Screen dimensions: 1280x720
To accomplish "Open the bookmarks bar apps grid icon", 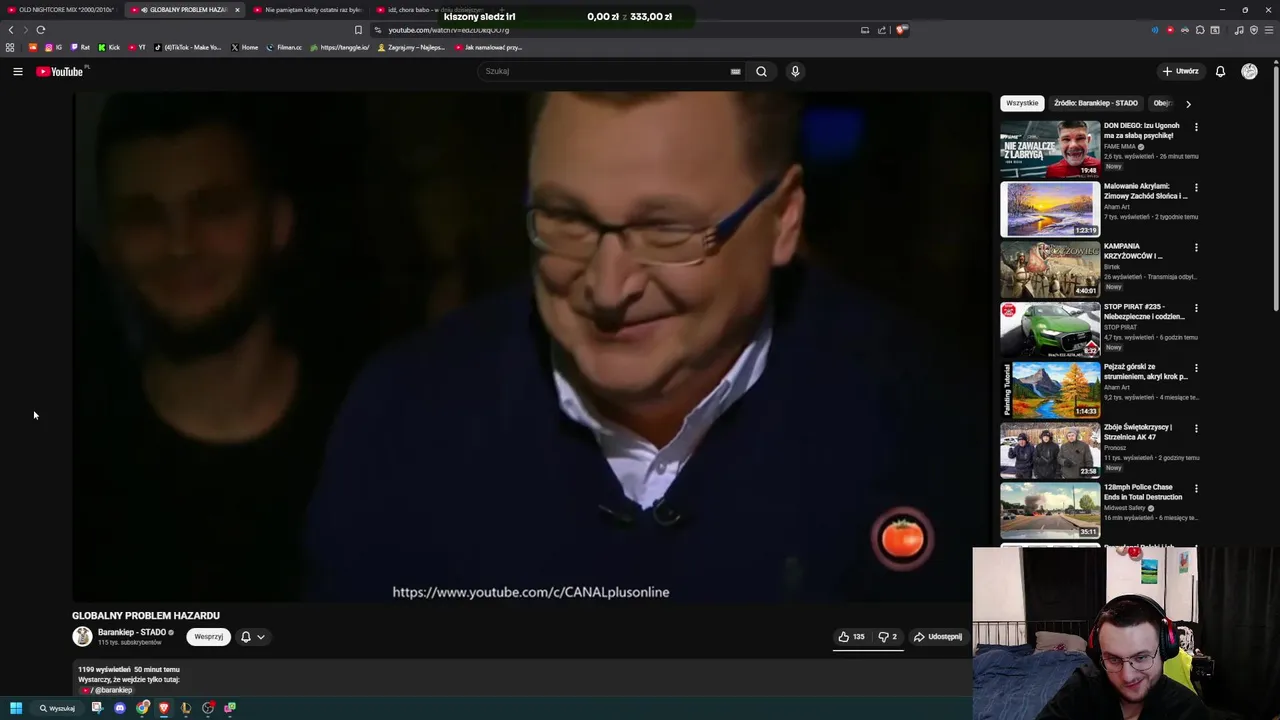I will pos(10,47).
